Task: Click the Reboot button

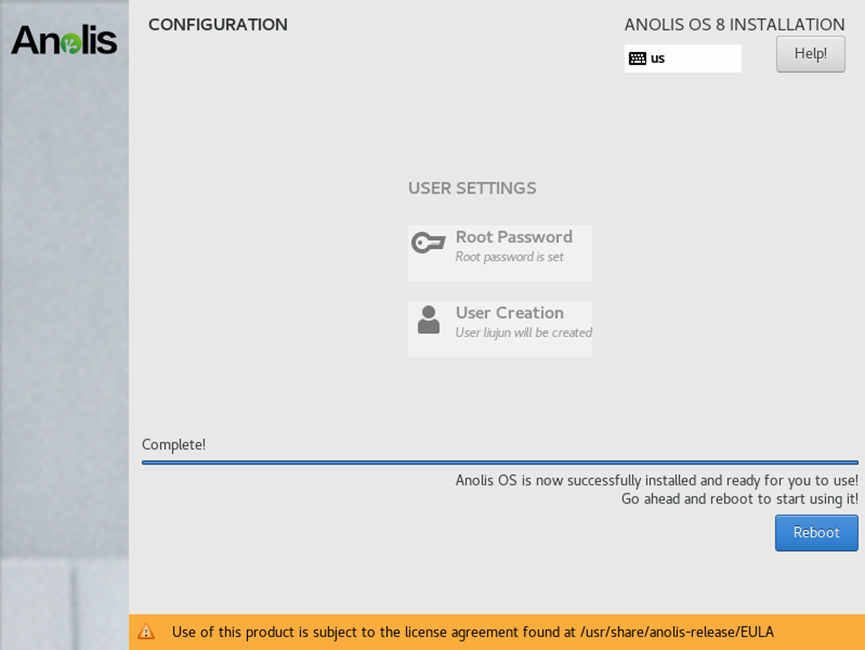Action: (x=816, y=532)
